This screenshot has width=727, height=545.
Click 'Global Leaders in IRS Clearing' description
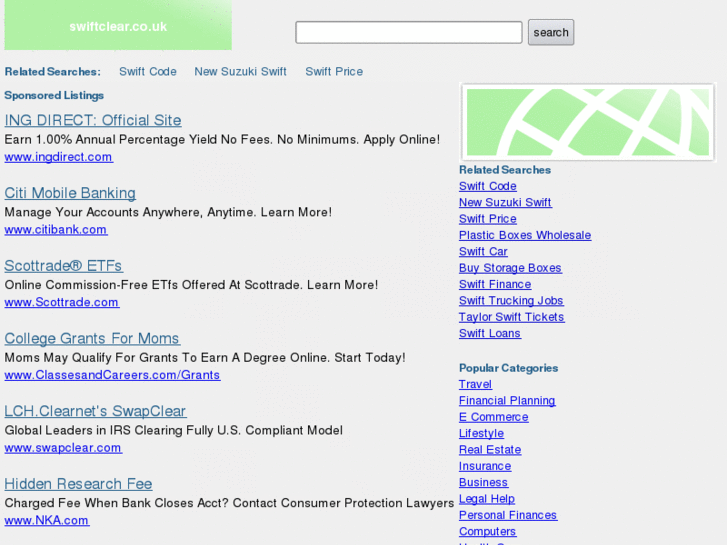[x=173, y=430]
